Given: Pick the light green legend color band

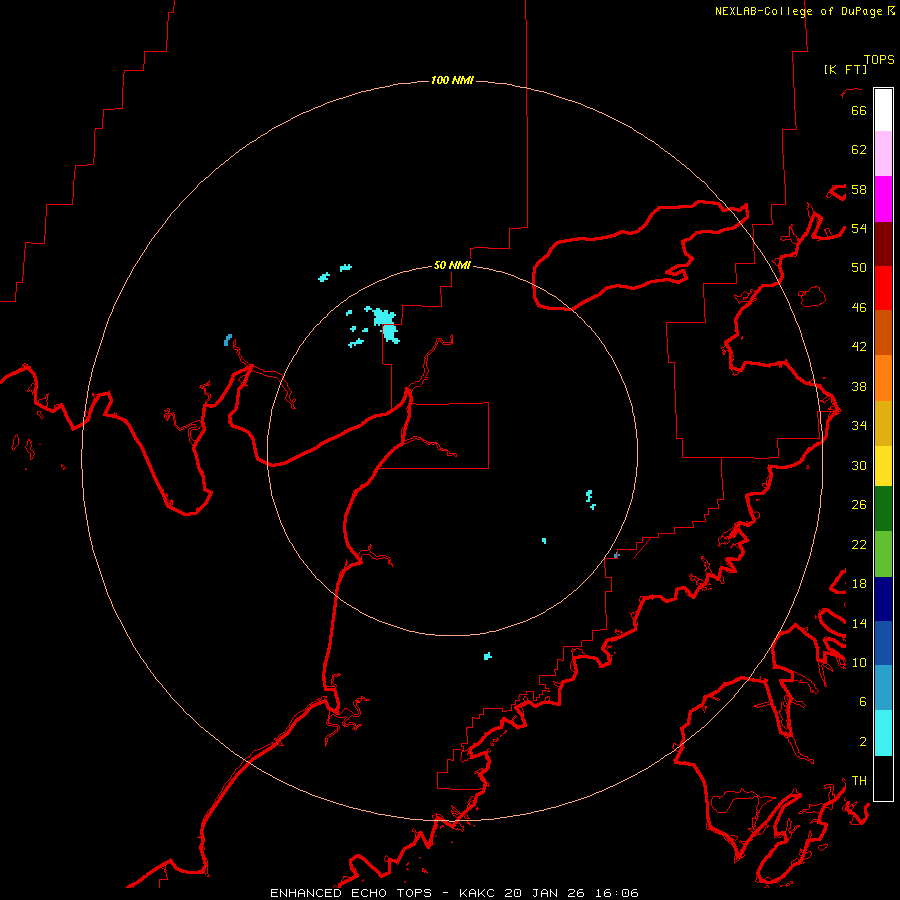Looking at the screenshot, I should pyautogui.click(x=883, y=554).
